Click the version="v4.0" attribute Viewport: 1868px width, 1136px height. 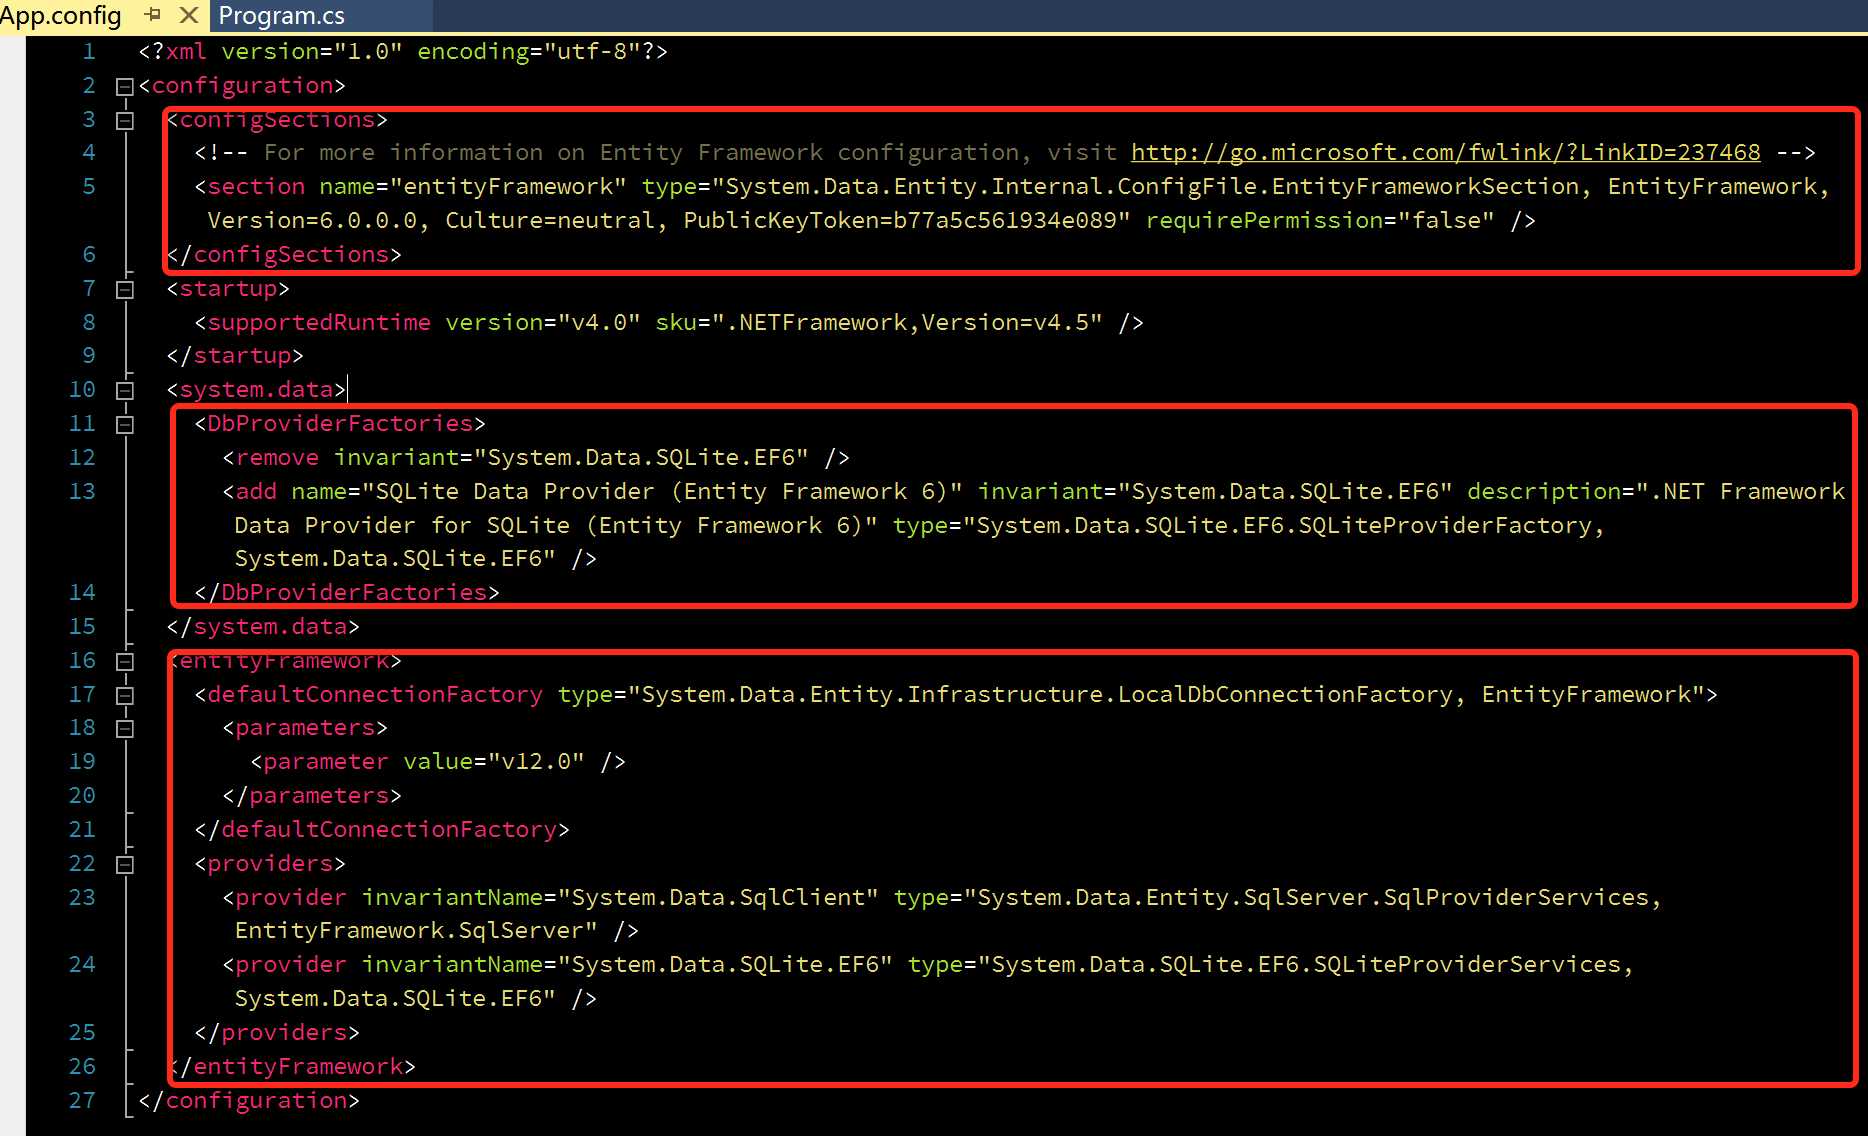(543, 322)
